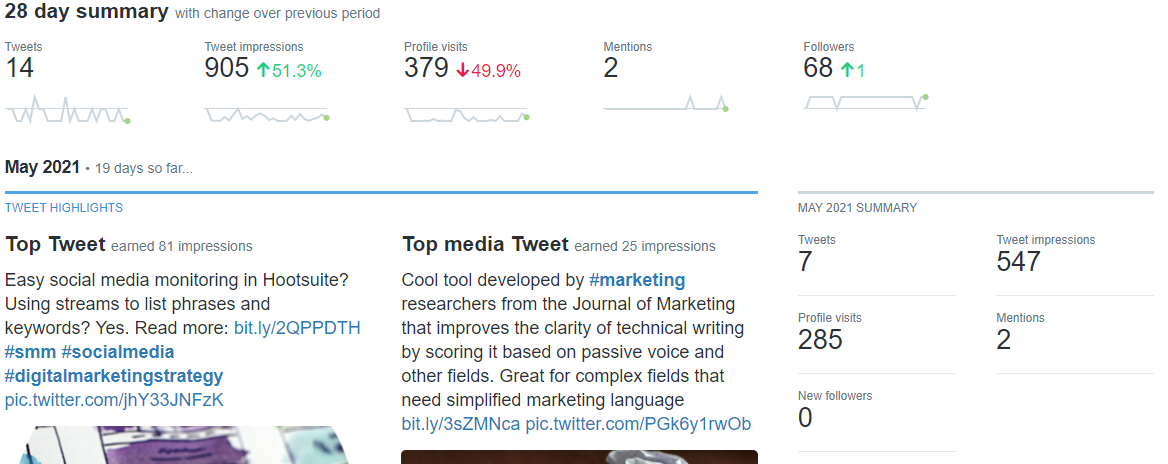Open pic.twitter.com/jhY33JNFzK media link
Image resolution: width=1168 pixels, height=464 pixels.
pyautogui.click(x=114, y=400)
